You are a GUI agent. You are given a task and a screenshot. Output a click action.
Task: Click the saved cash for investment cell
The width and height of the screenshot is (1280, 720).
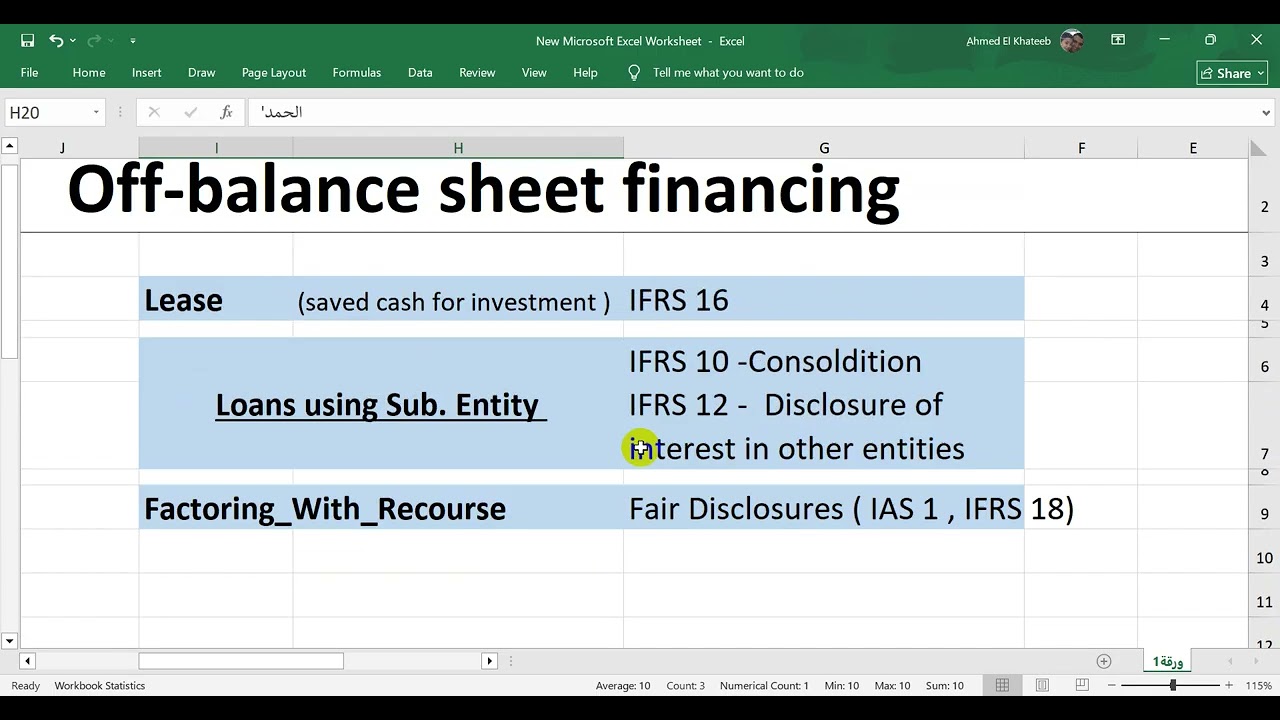(x=458, y=299)
